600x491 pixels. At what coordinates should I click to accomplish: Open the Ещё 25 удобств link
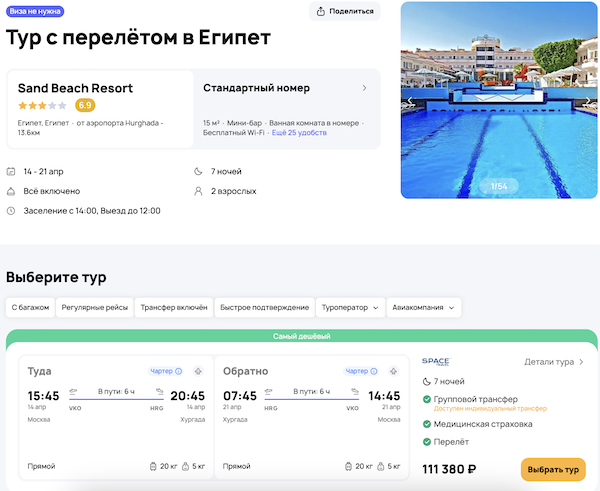tap(298, 133)
